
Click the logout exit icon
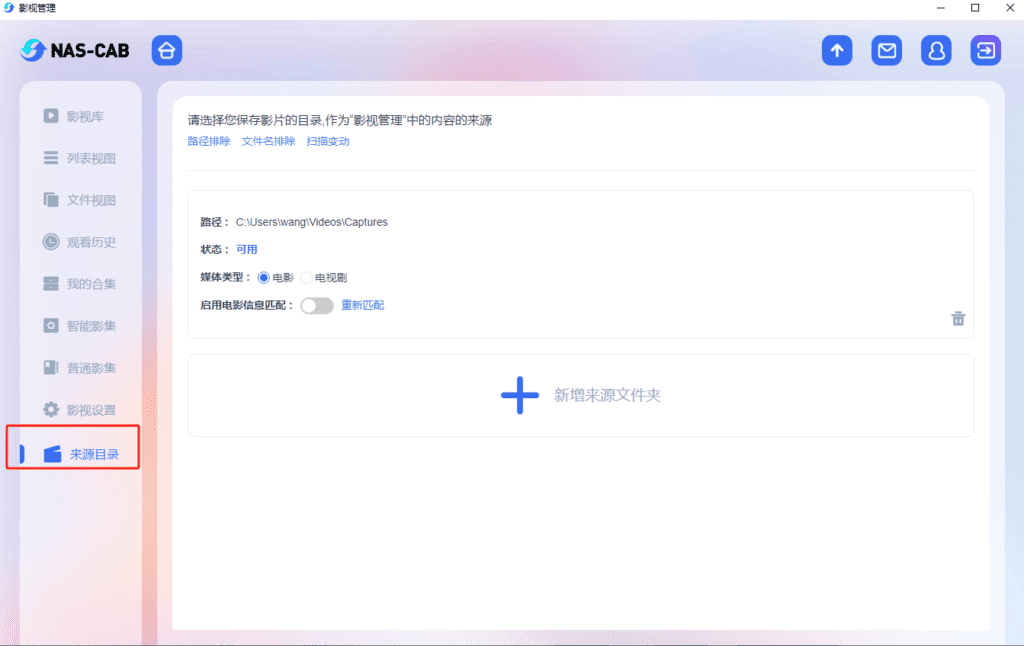[985, 51]
